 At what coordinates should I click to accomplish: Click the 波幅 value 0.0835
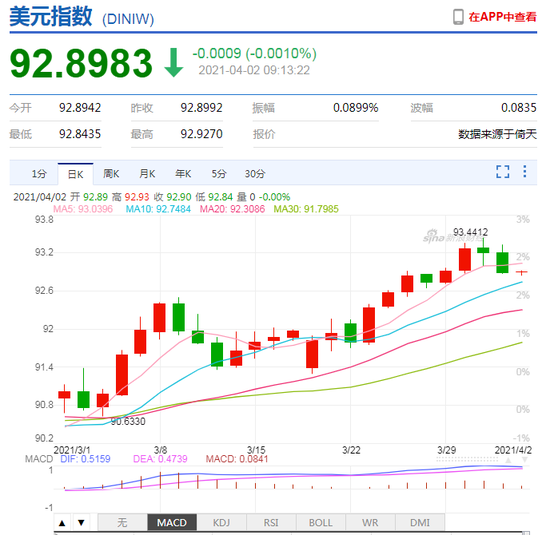518,108
